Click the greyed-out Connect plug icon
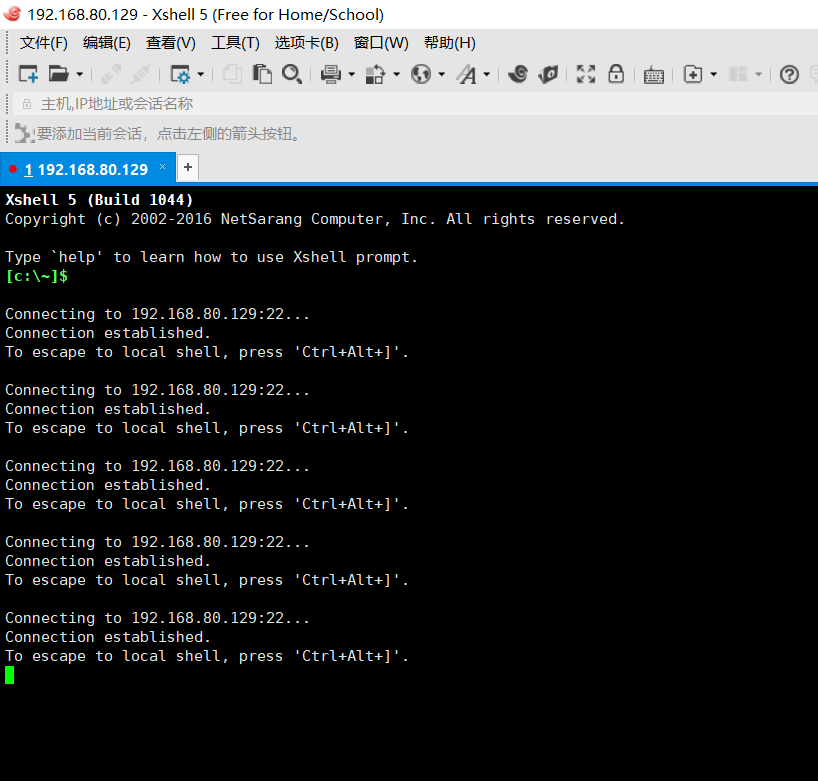 pos(111,74)
